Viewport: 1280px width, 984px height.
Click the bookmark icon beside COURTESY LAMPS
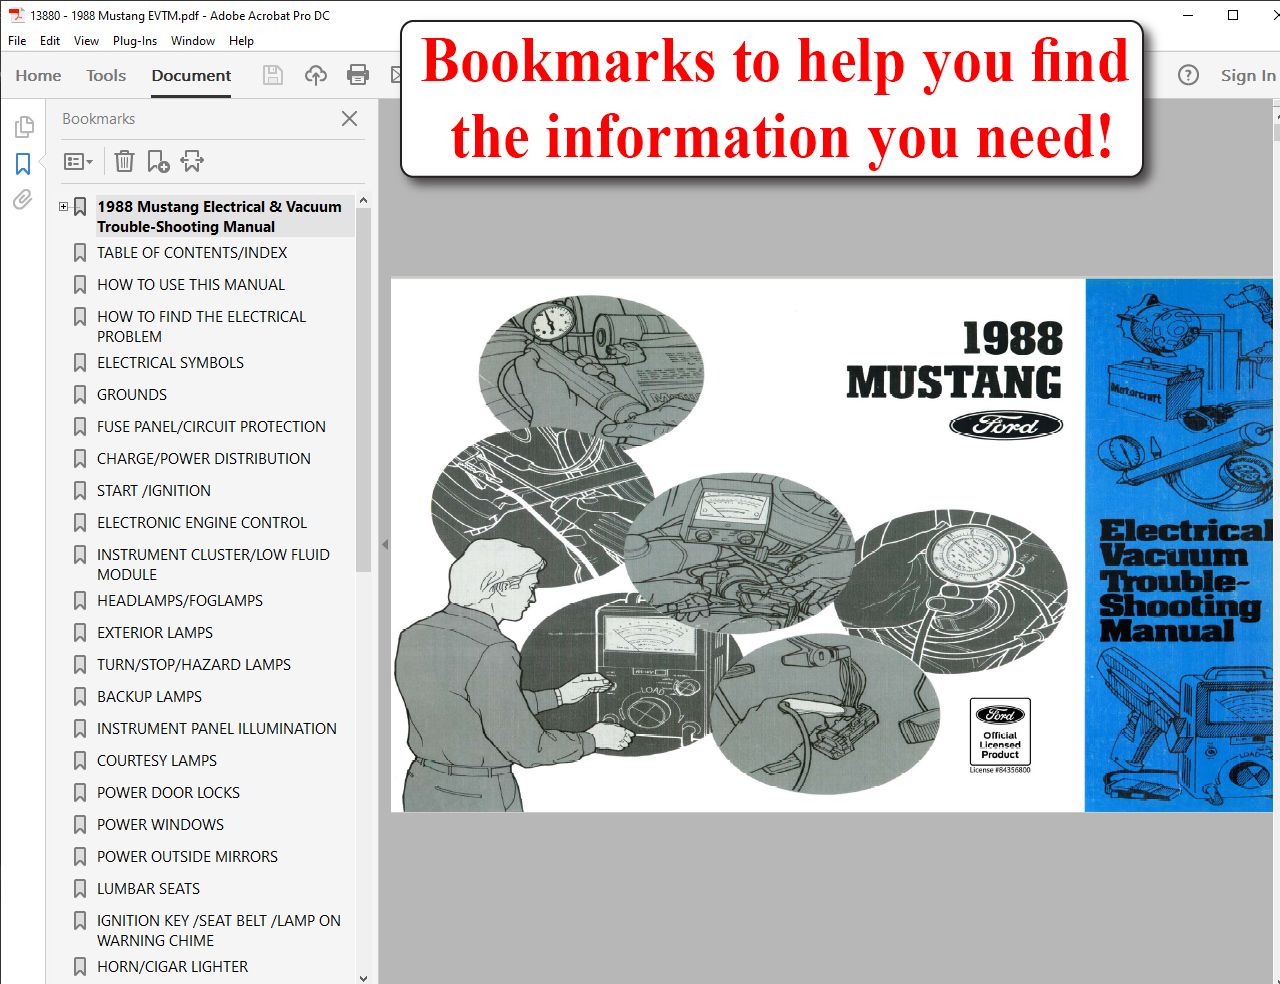80,761
